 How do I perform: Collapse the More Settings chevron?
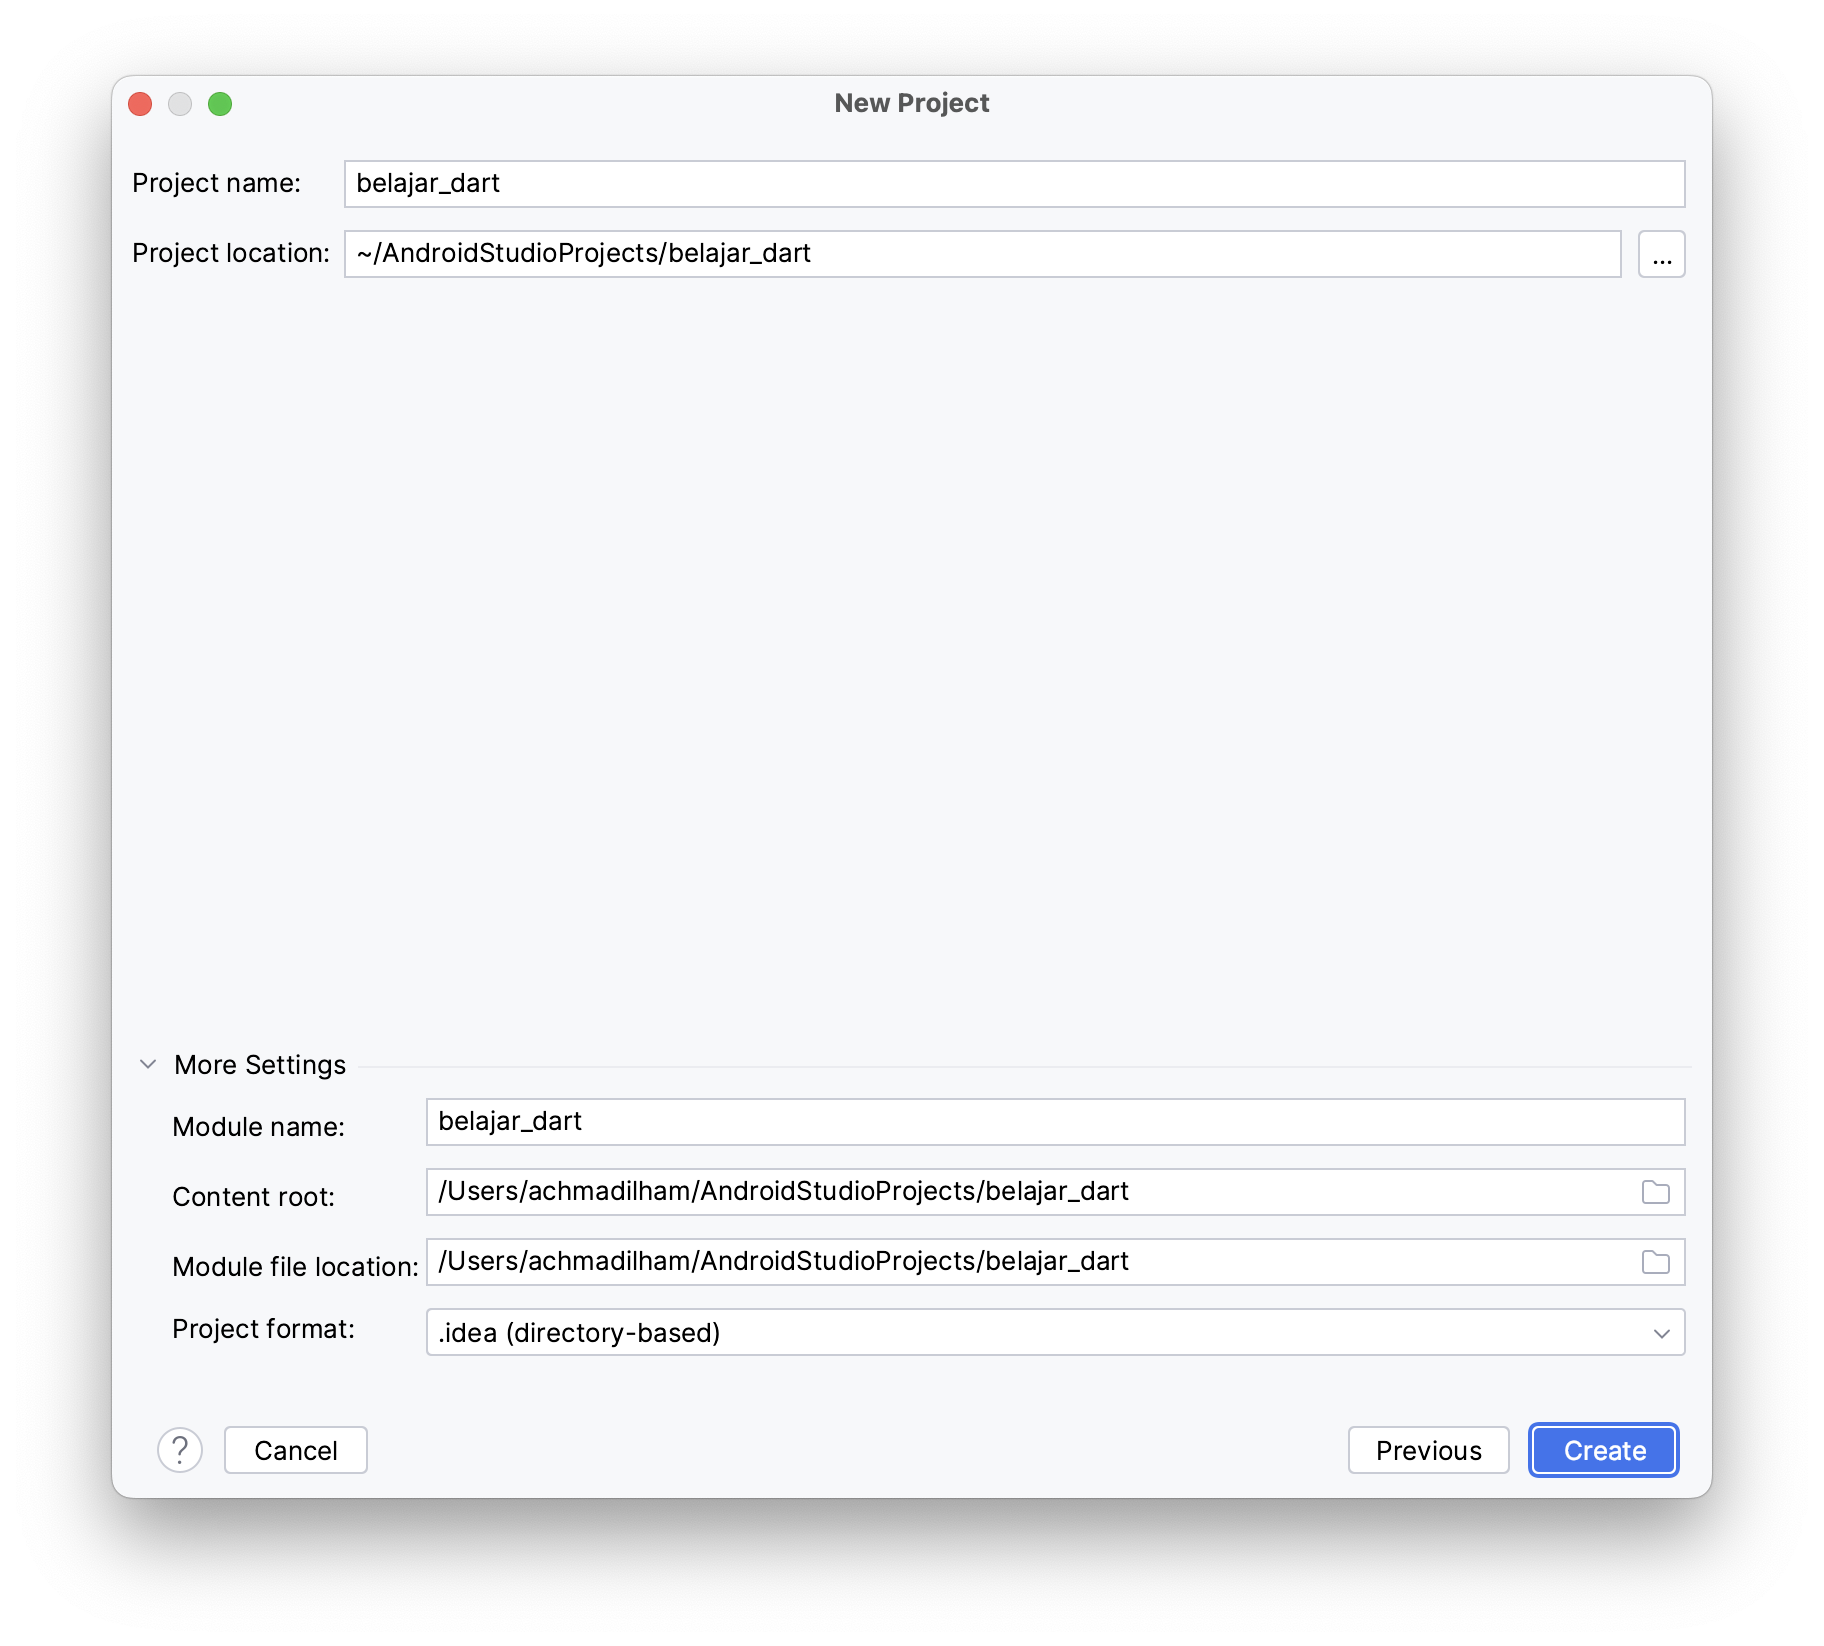148,1064
